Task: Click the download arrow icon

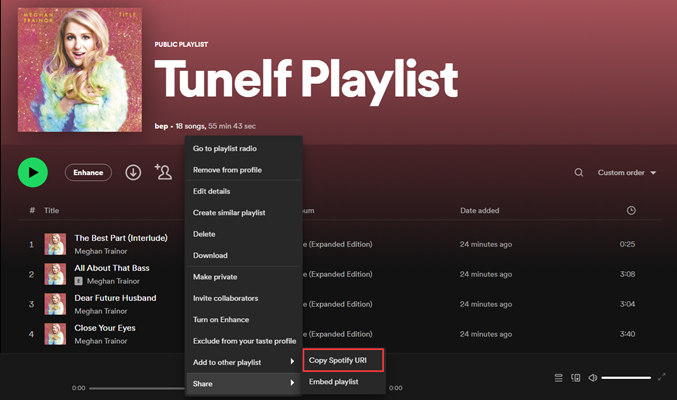Action: [133, 172]
